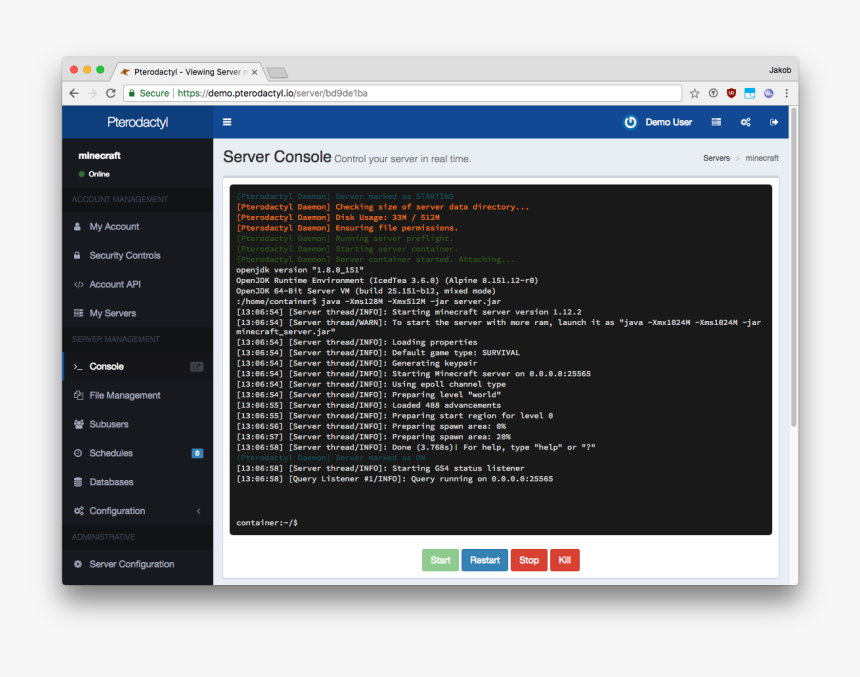
Task: Click the Configuration gears icon in sidebar
Action: 78,511
